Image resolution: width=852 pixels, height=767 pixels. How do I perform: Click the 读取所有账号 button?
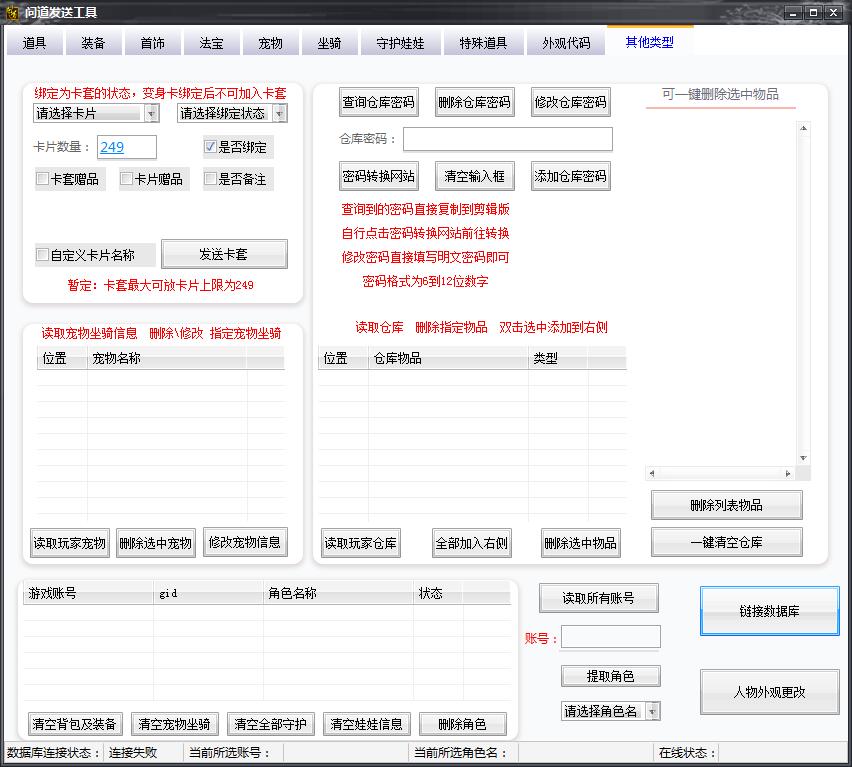click(x=597, y=598)
